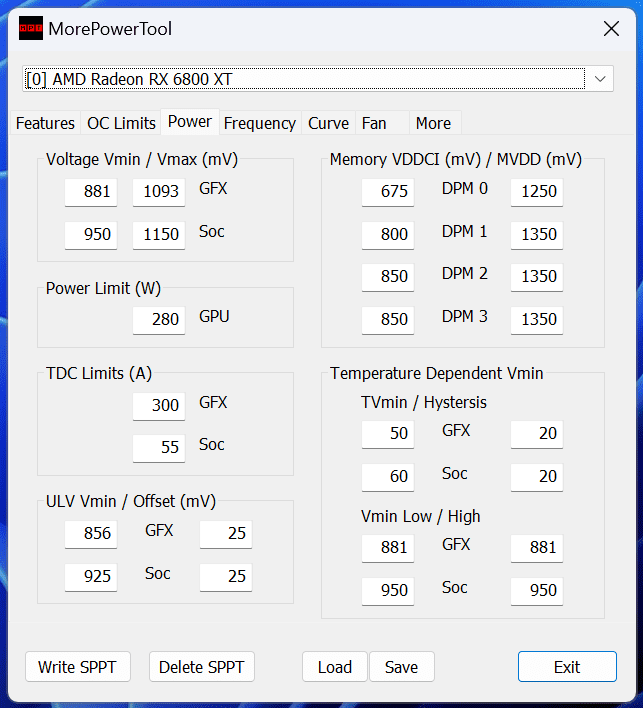Click the Soc Vmax field showing 1150
The height and width of the screenshot is (708, 643).
pos(159,235)
